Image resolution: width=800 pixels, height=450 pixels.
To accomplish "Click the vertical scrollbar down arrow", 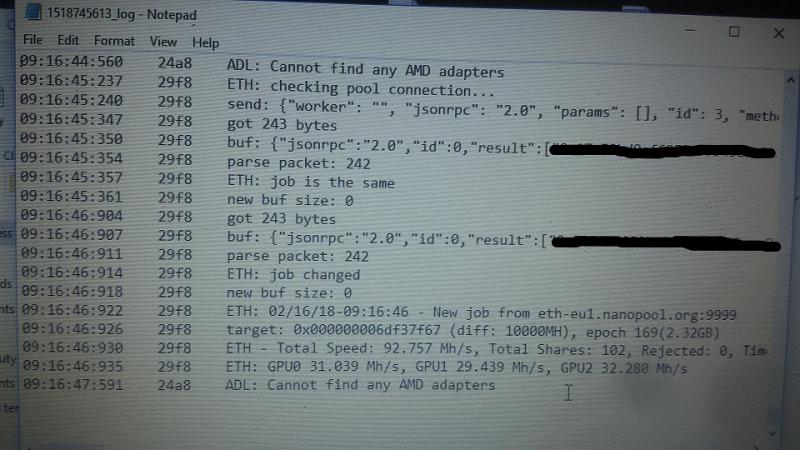I will coord(772,433).
